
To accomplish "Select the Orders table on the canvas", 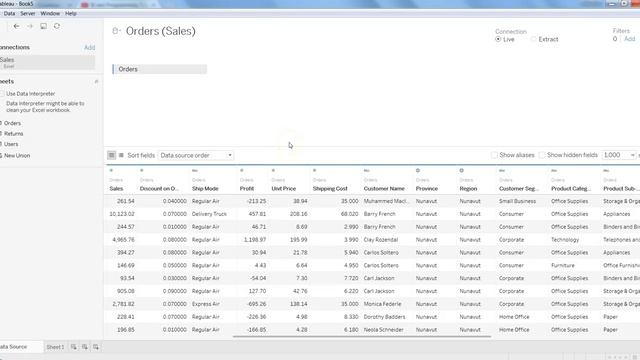I will [x=160, y=69].
